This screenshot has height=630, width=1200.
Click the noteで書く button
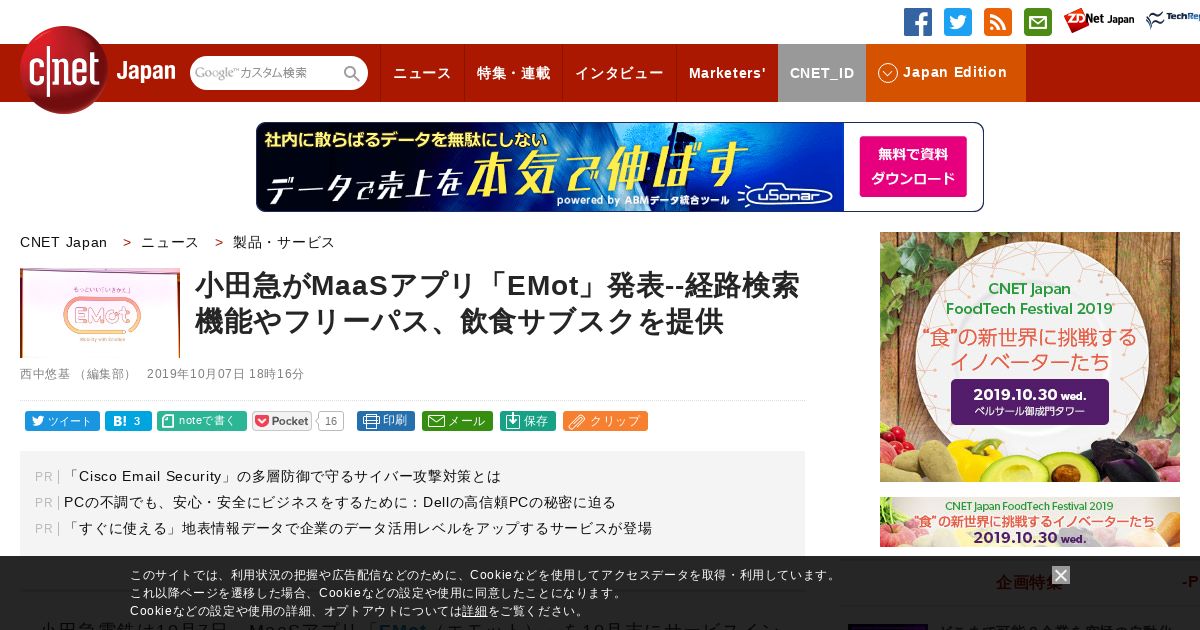[202, 421]
